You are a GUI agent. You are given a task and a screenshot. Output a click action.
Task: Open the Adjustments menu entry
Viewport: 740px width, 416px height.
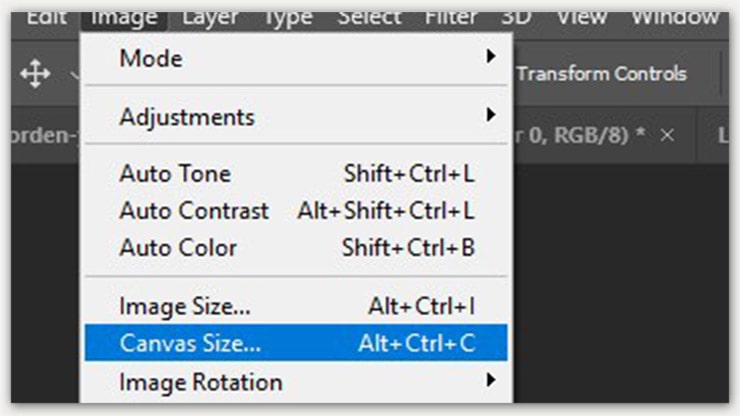pos(187,117)
